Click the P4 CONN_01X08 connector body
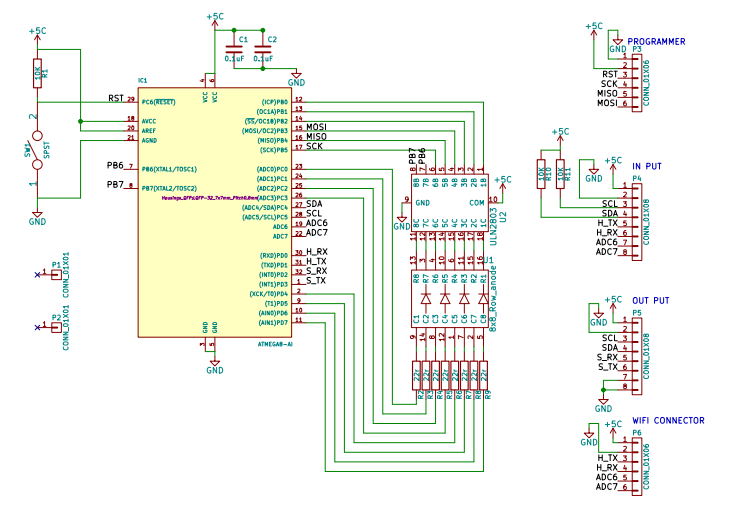 click(x=637, y=222)
